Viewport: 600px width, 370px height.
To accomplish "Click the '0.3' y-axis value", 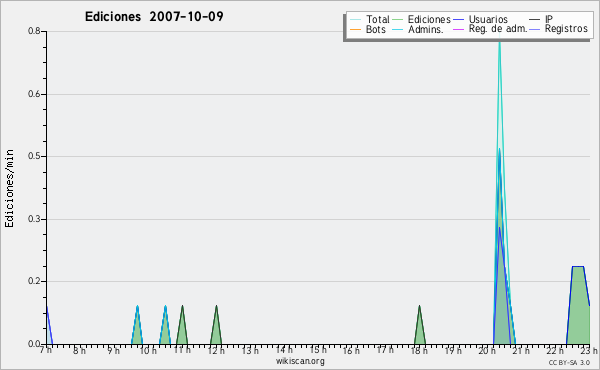I will [34, 219].
